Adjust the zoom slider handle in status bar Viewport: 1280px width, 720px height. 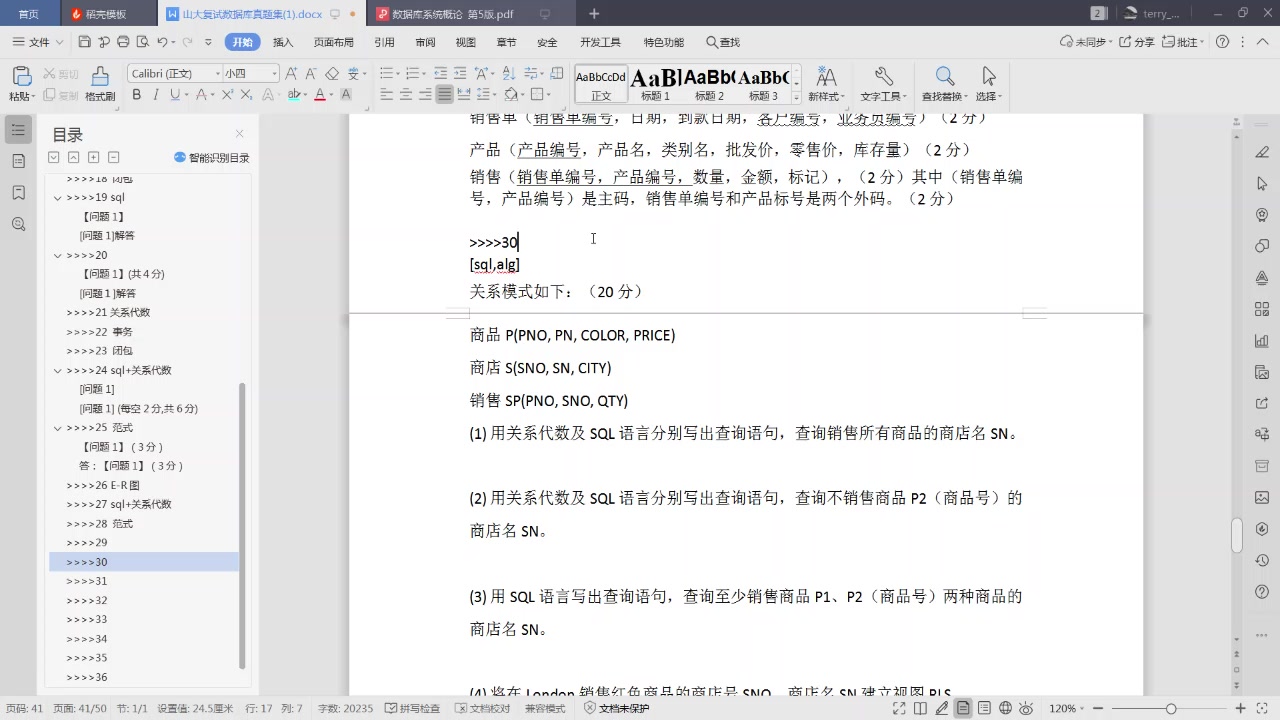(x=1171, y=708)
